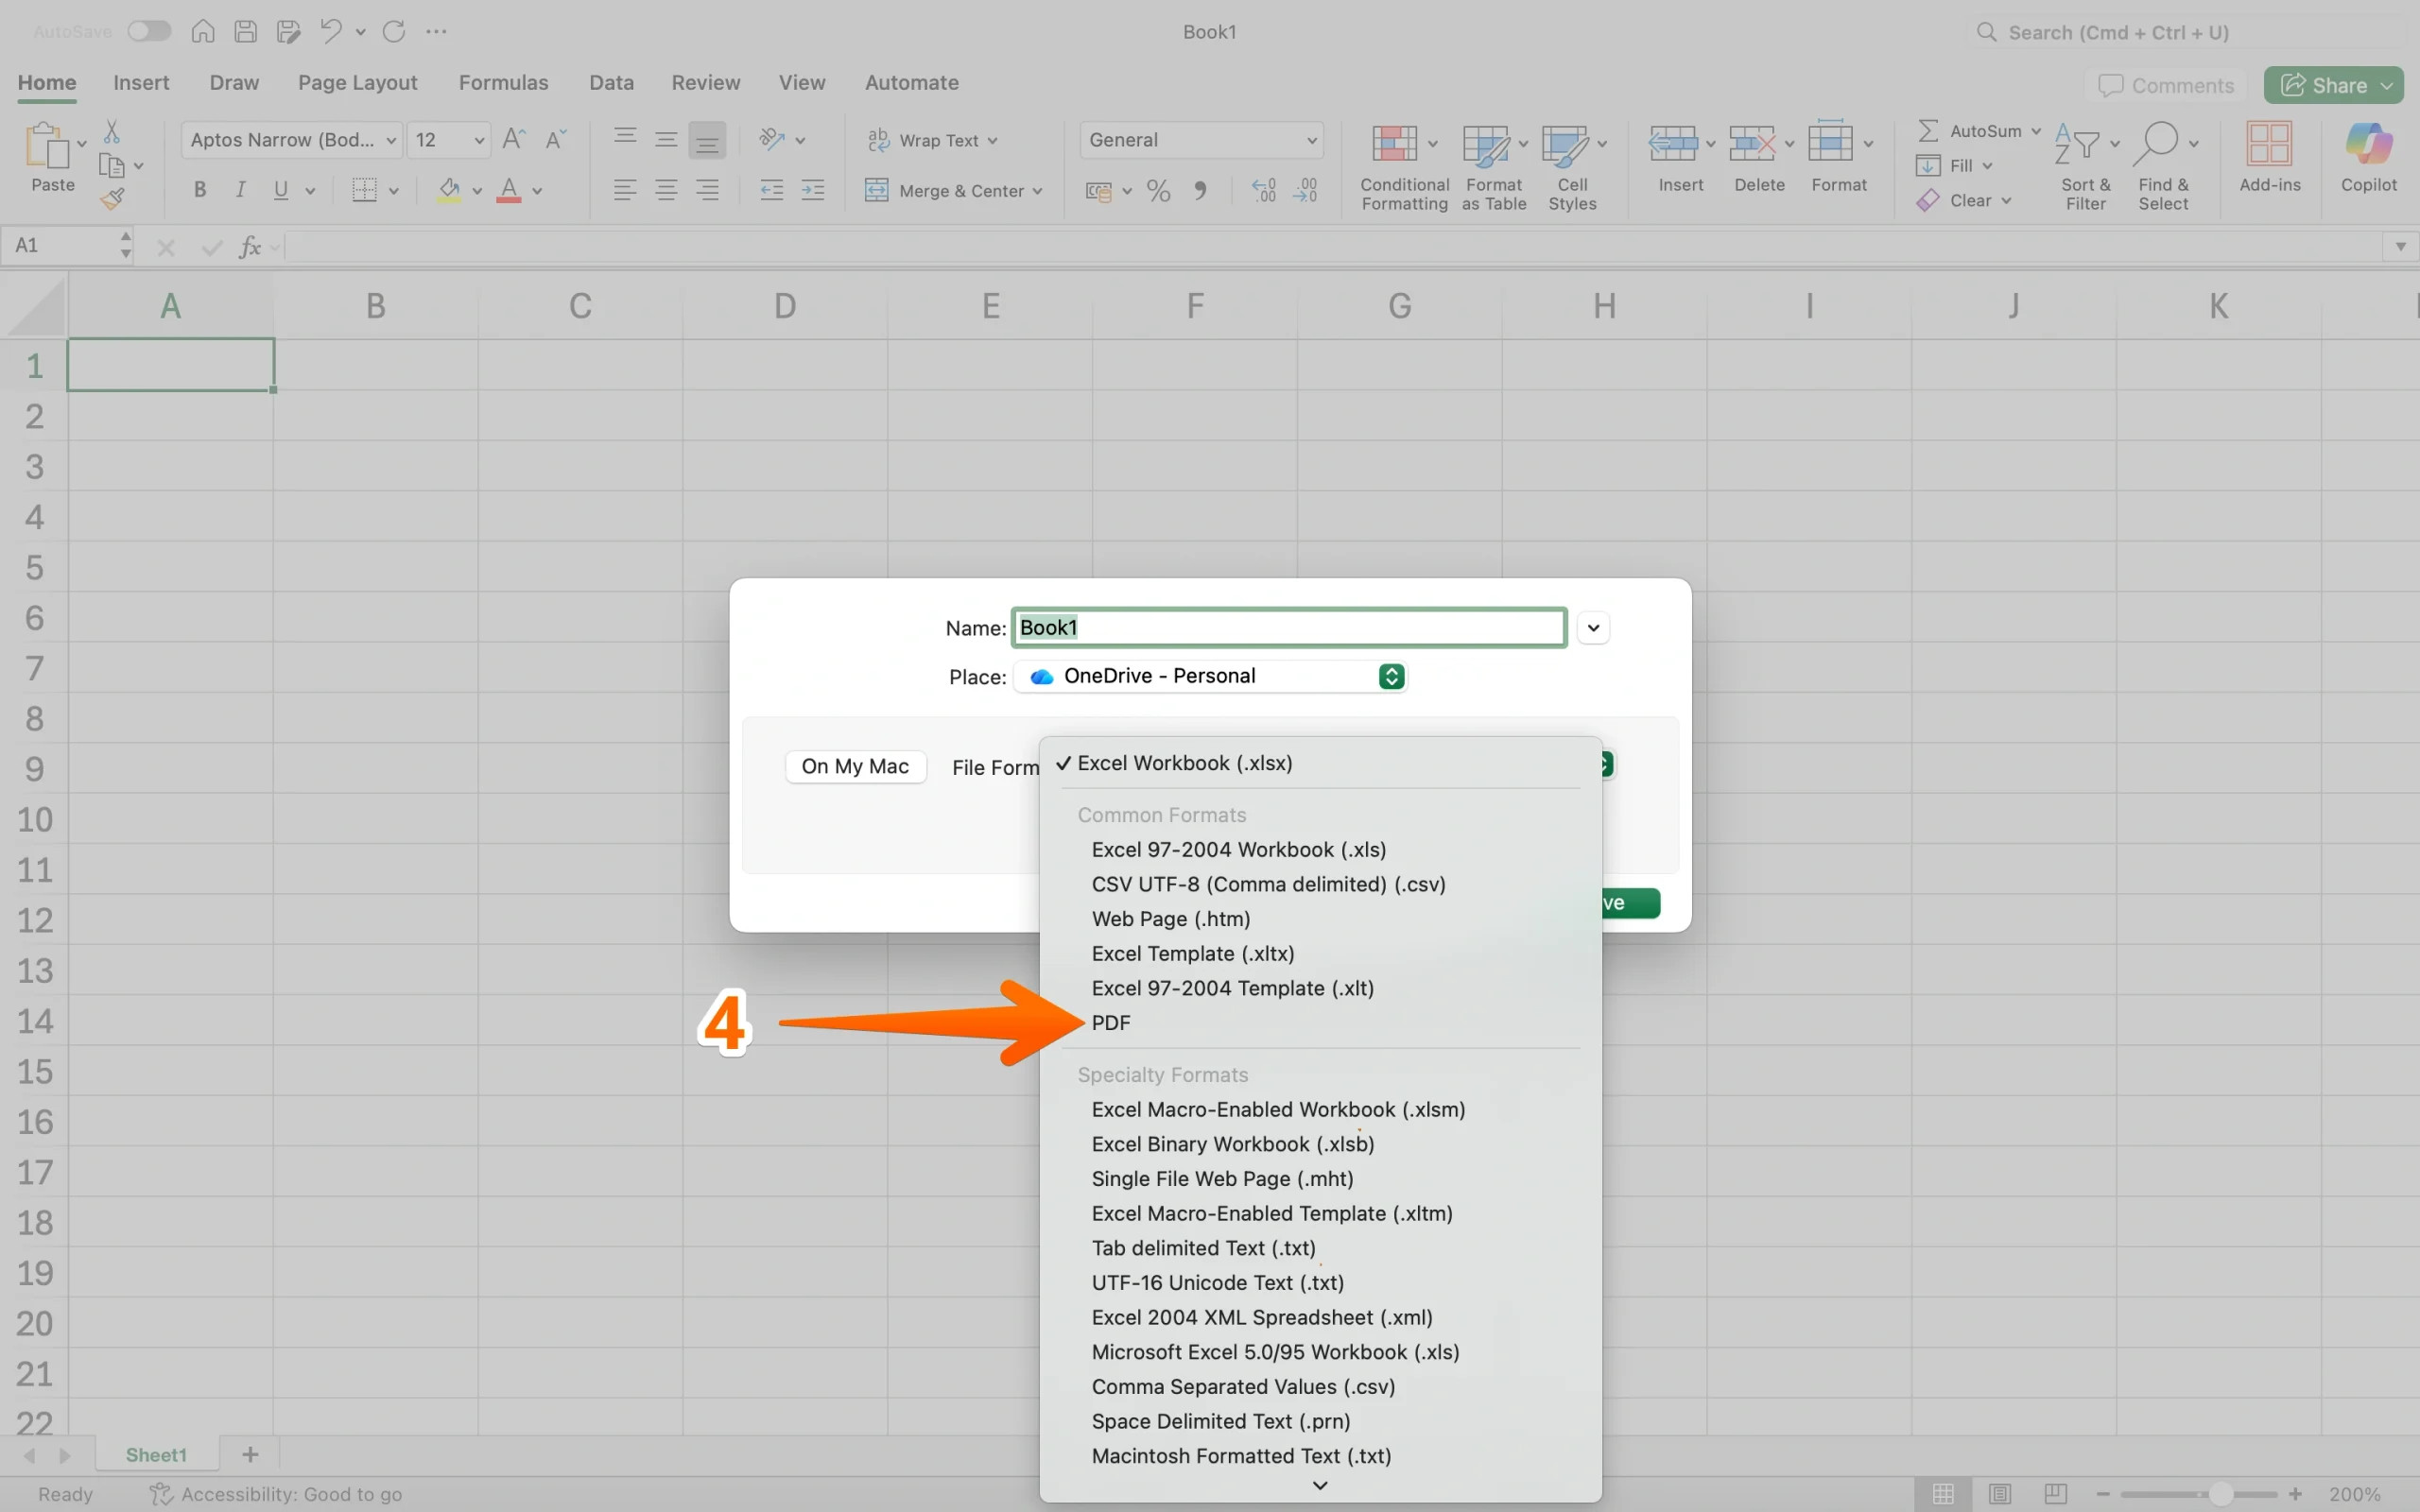This screenshot has height=1512, width=2420.
Task: Click the On My Mac button
Action: pos(855,766)
